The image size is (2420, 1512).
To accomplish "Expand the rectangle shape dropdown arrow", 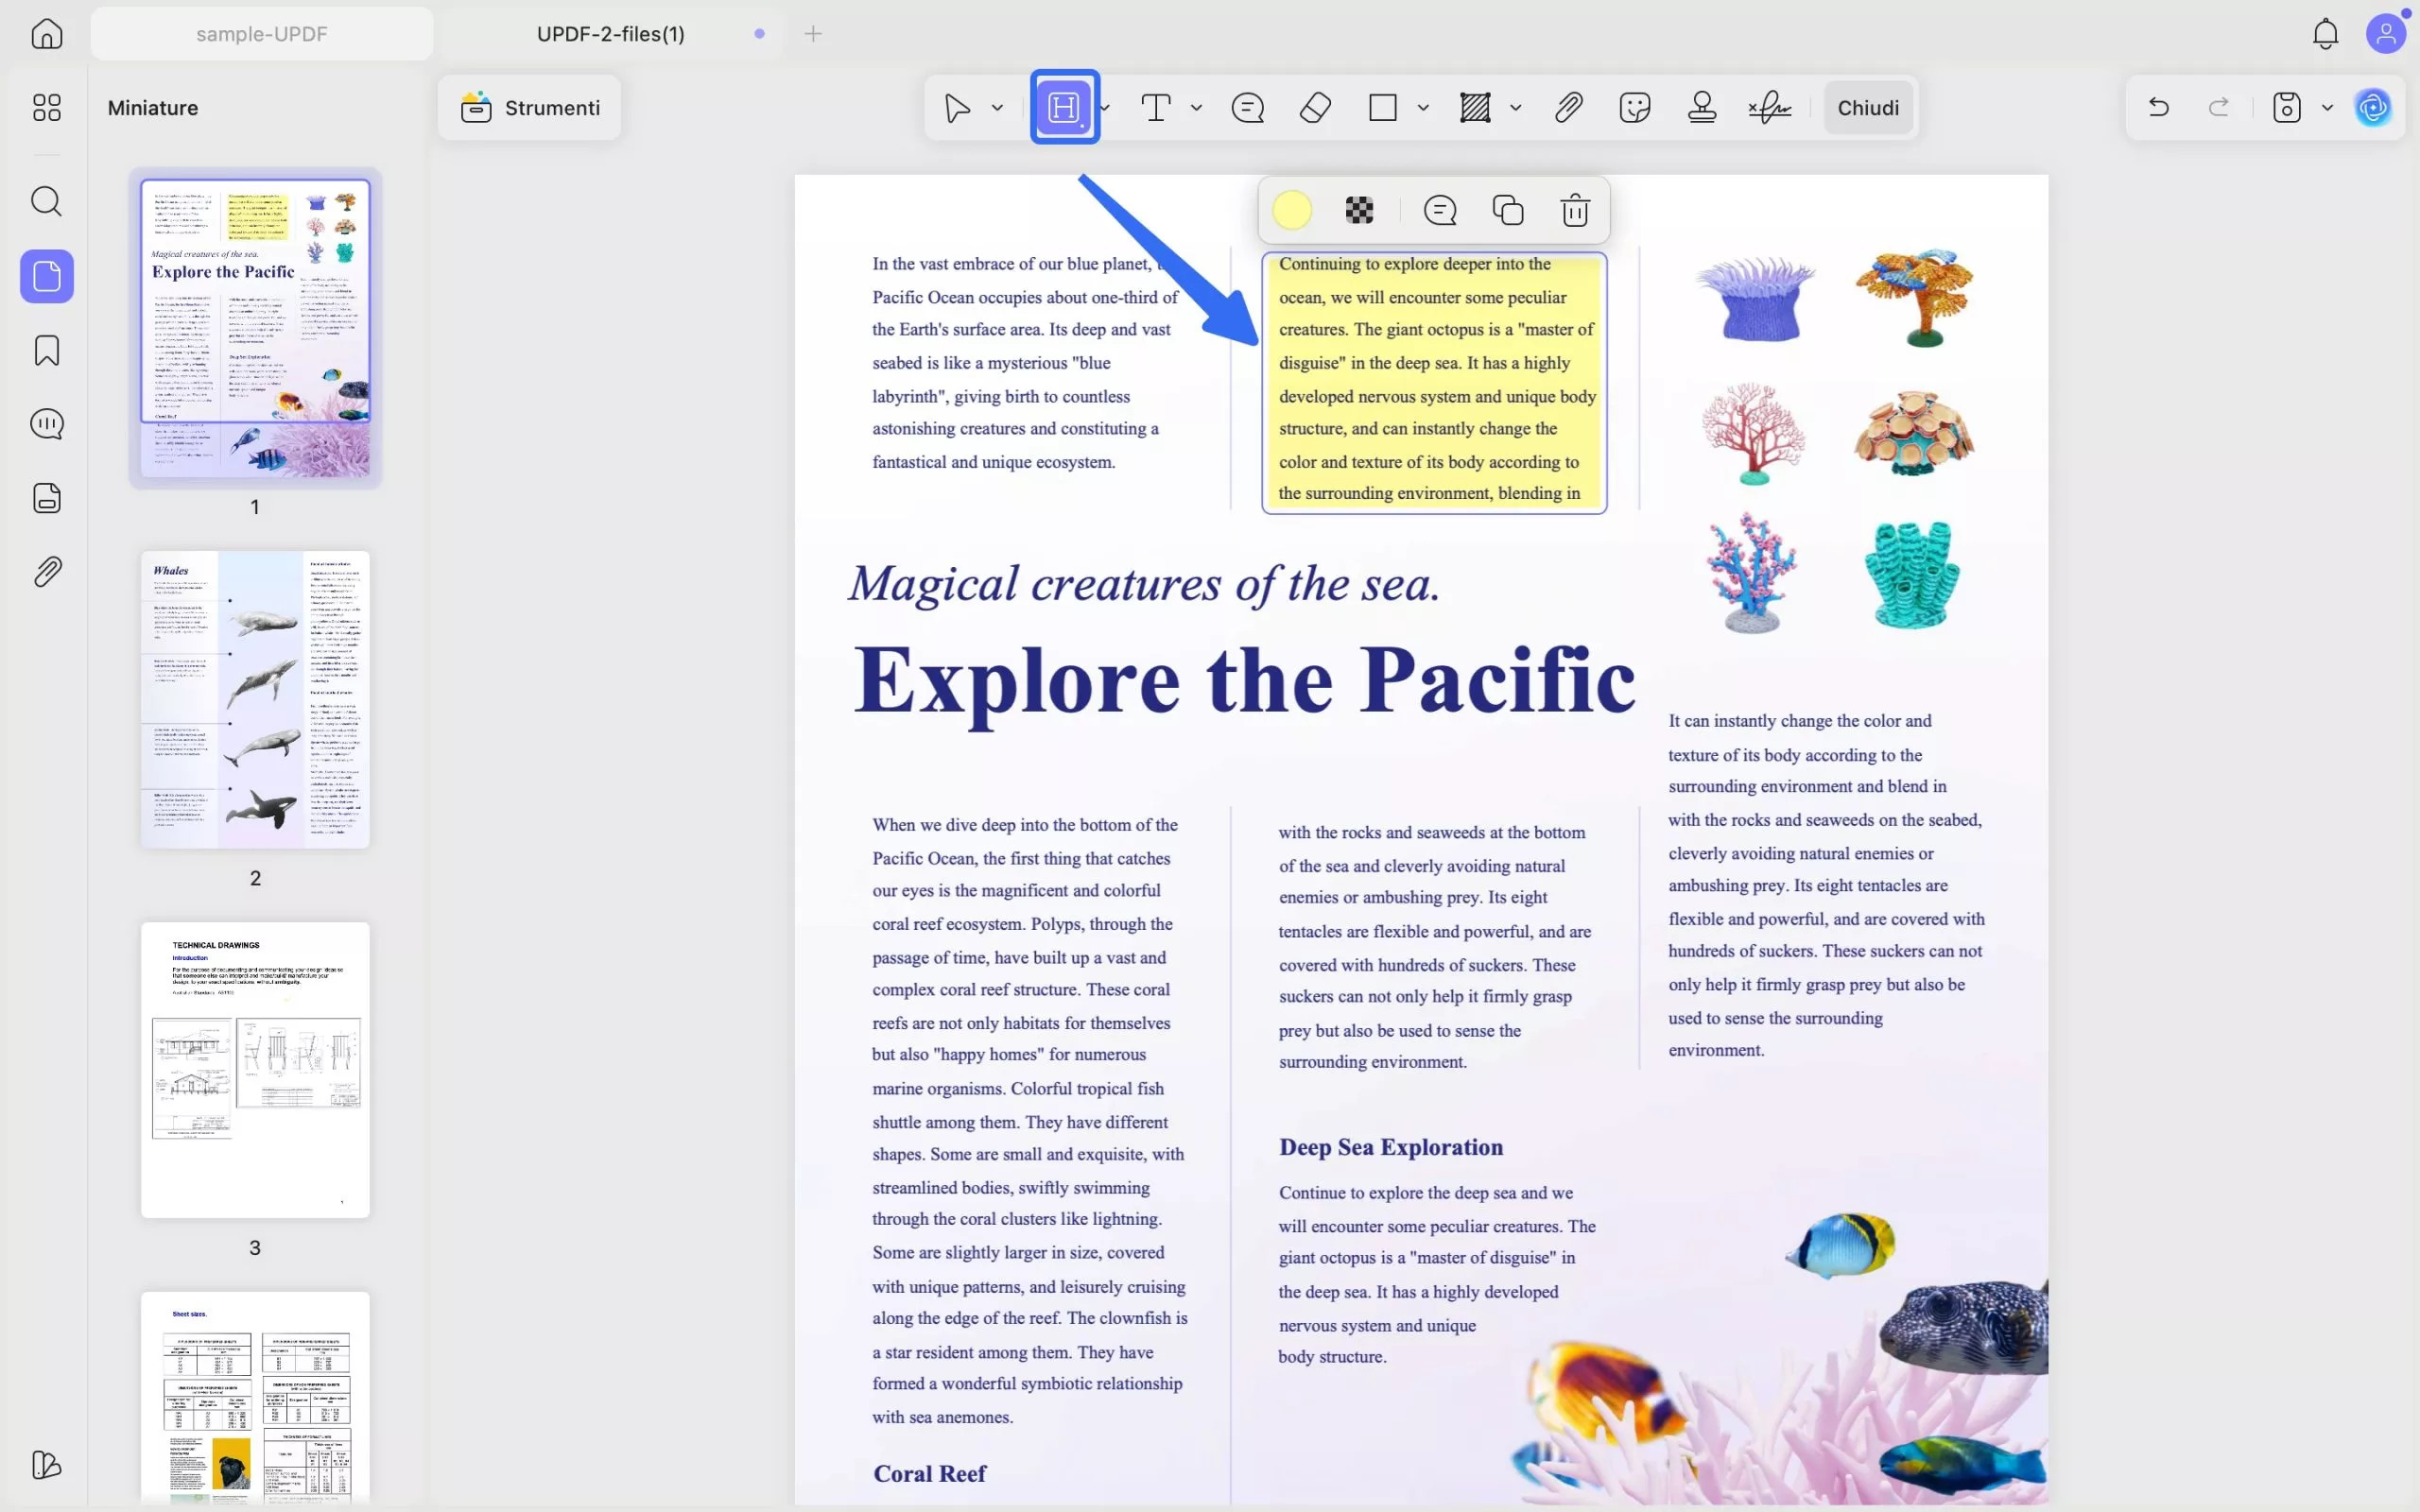I will 1423,107.
